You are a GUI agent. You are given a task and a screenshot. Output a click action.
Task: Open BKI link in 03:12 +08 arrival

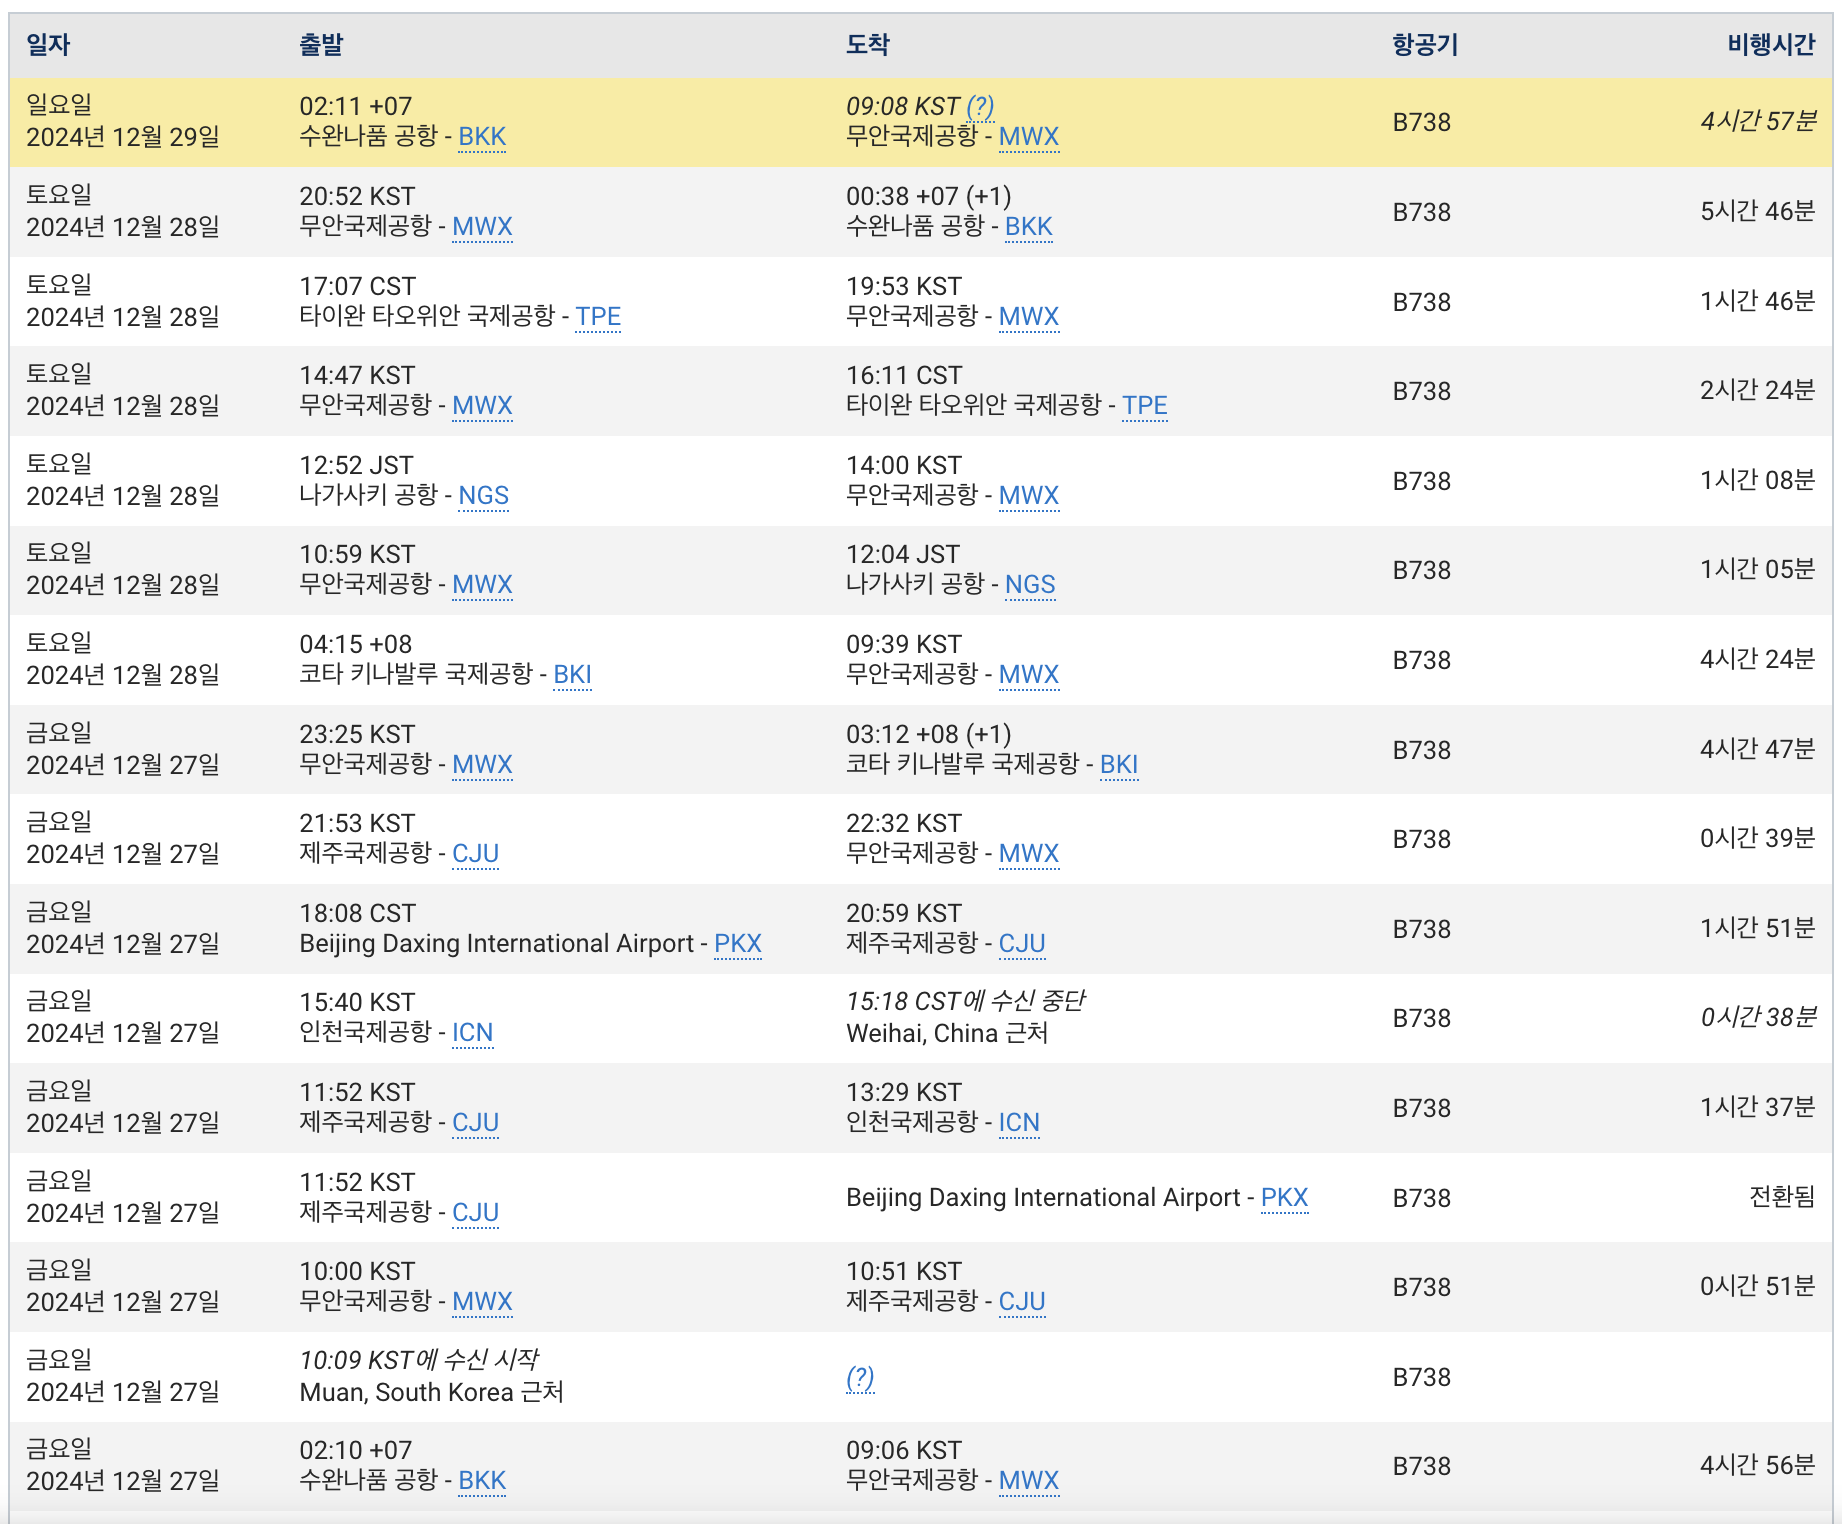click(1119, 765)
